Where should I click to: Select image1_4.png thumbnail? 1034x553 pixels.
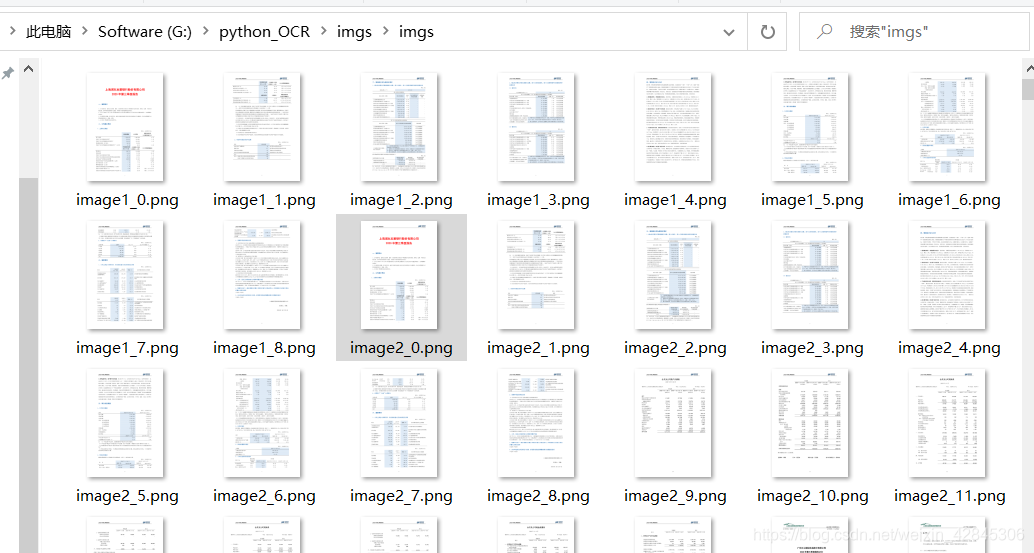coord(673,127)
